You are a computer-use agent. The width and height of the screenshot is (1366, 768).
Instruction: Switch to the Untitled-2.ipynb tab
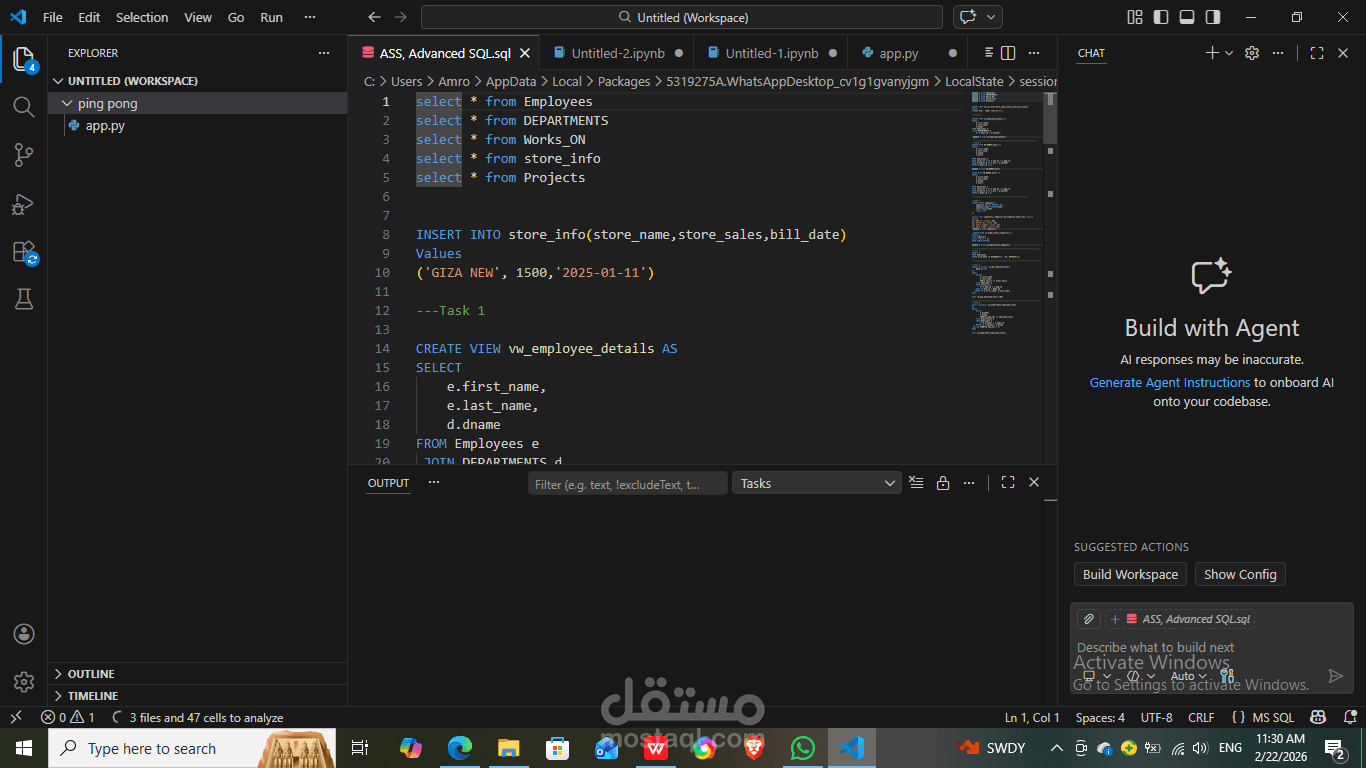click(x=618, y=53)
